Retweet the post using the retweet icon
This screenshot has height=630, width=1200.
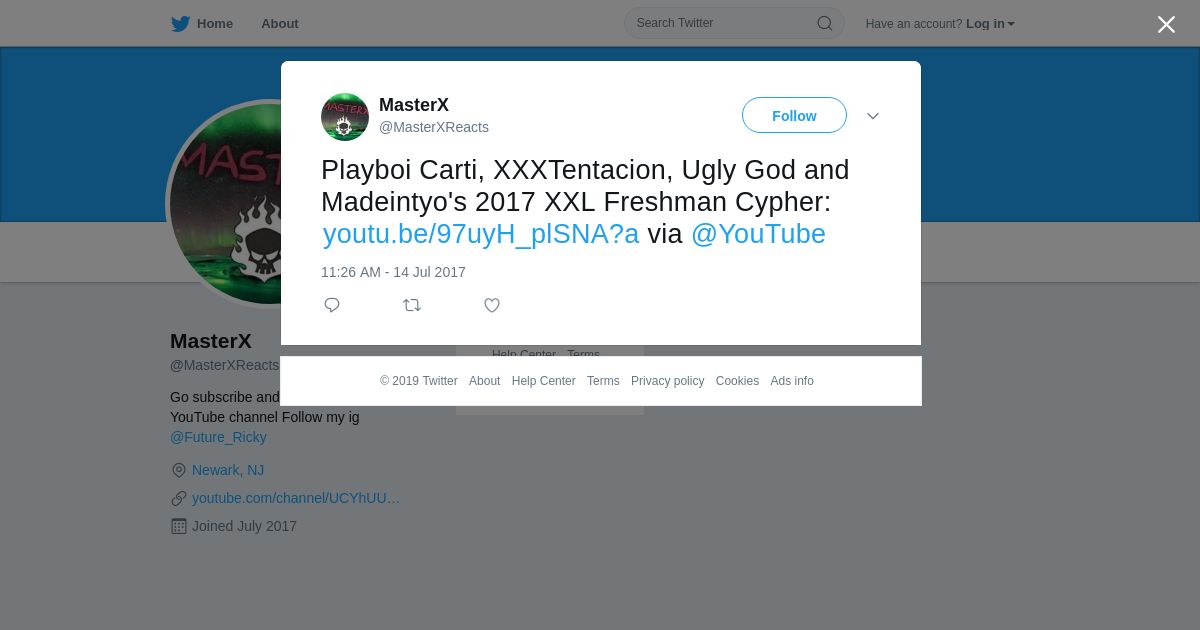pyautogui.click(x=412, y=305)
